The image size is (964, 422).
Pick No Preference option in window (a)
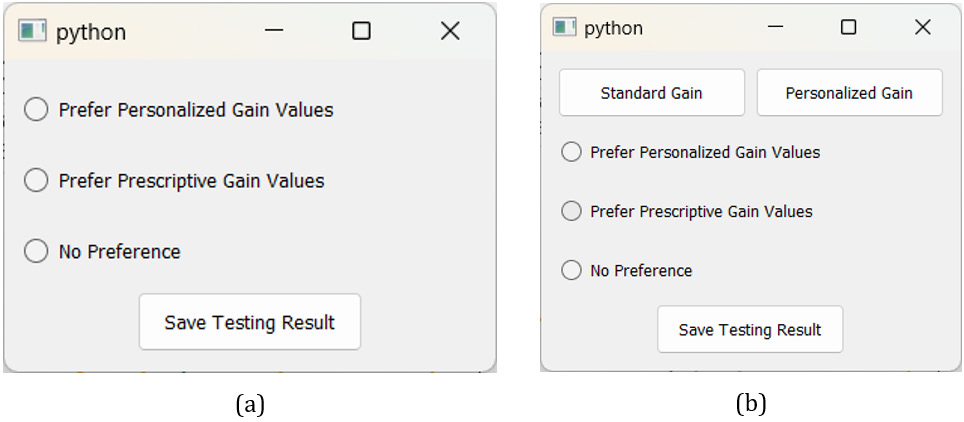[x=36, y=252]
